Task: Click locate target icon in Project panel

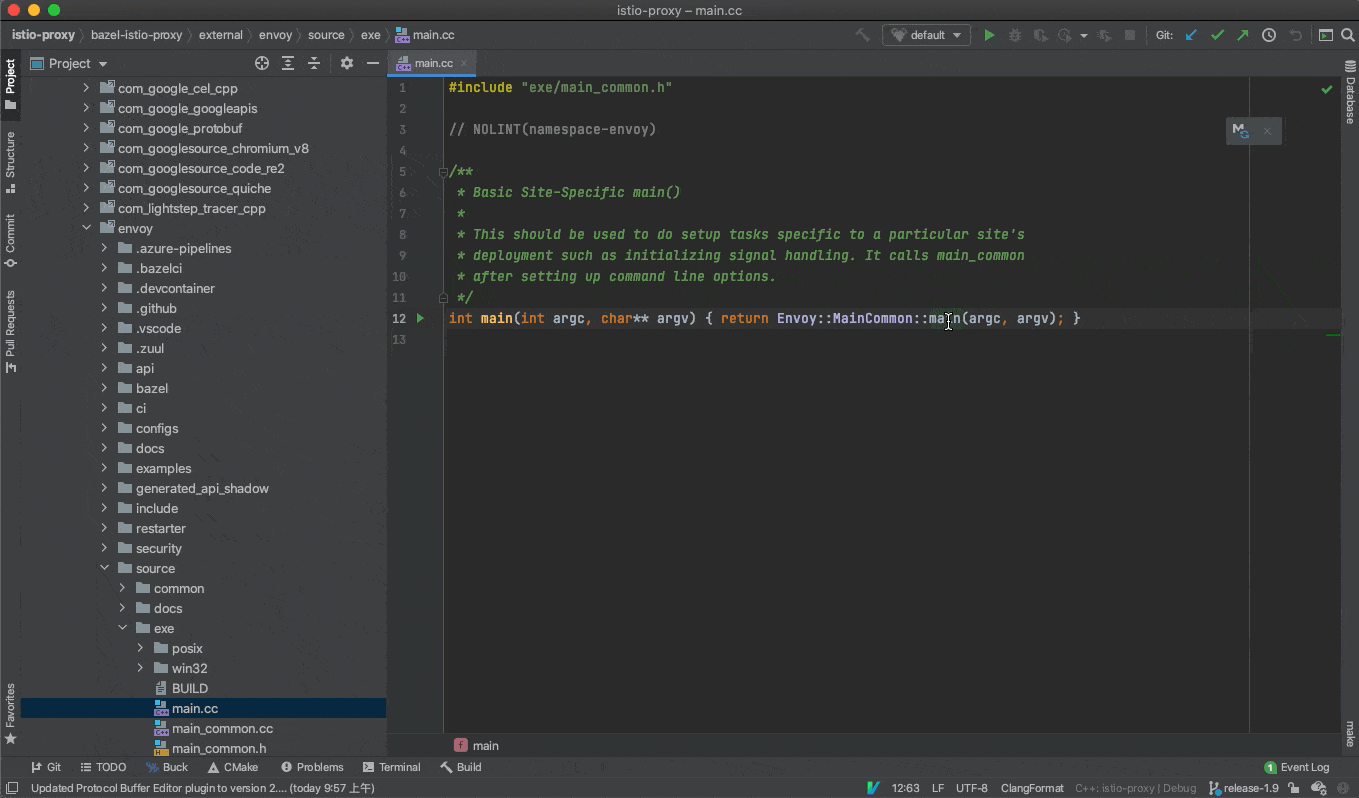Action: (x=262, y=63)
